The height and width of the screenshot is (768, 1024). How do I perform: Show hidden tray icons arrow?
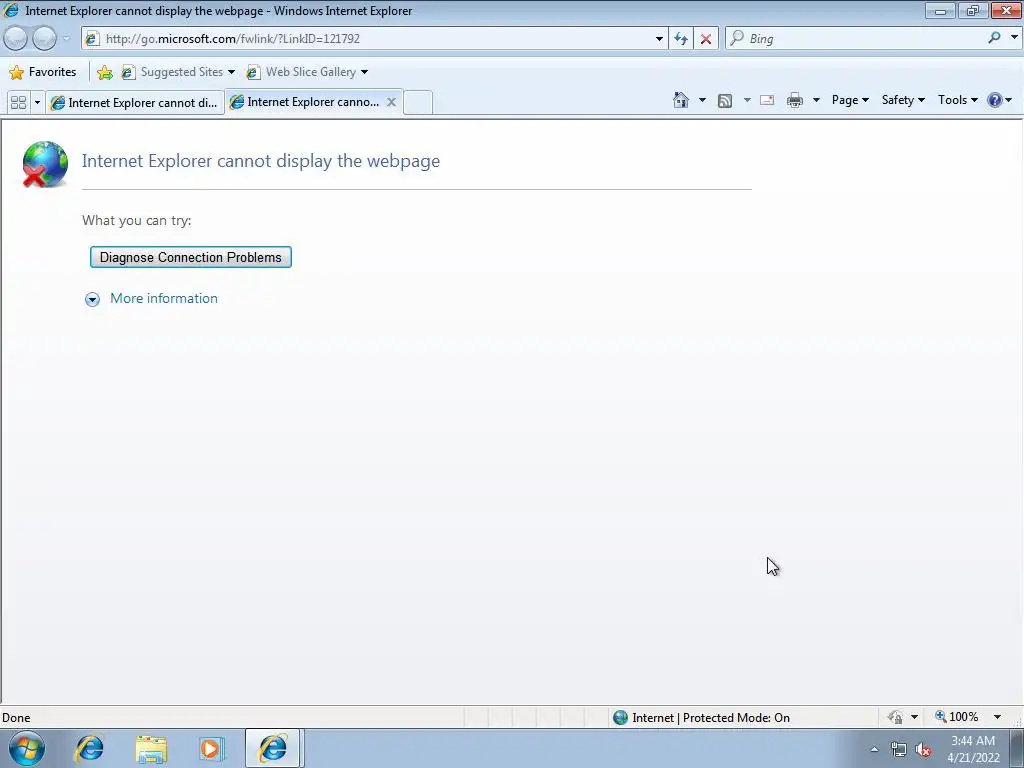click(874, 749)
